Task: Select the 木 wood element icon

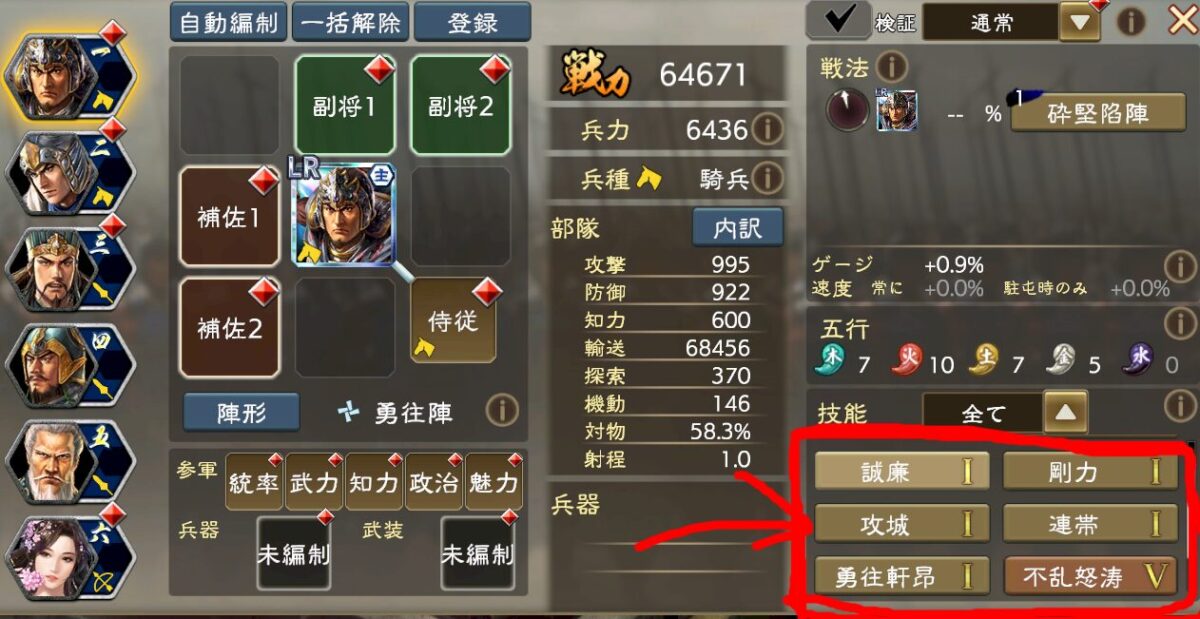Action: click(834, 360)
